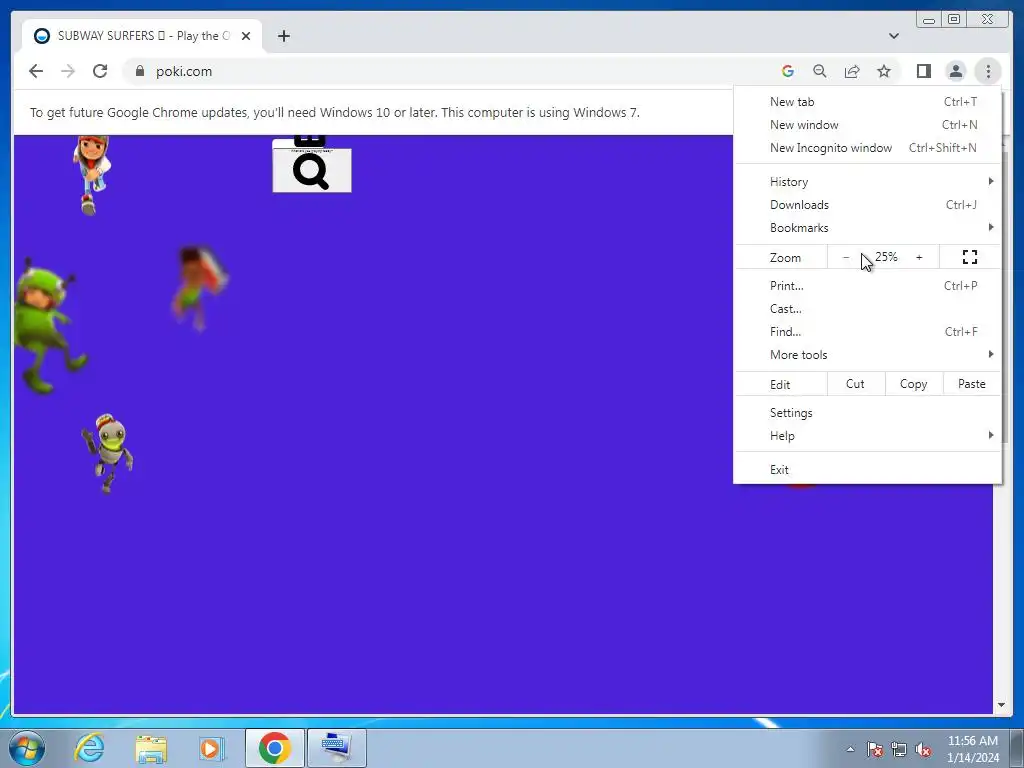Expand the Bookmarks submenu
The height and width of the screenshot is (768, 1024).
pyautogui.click(x=867, y=227)
